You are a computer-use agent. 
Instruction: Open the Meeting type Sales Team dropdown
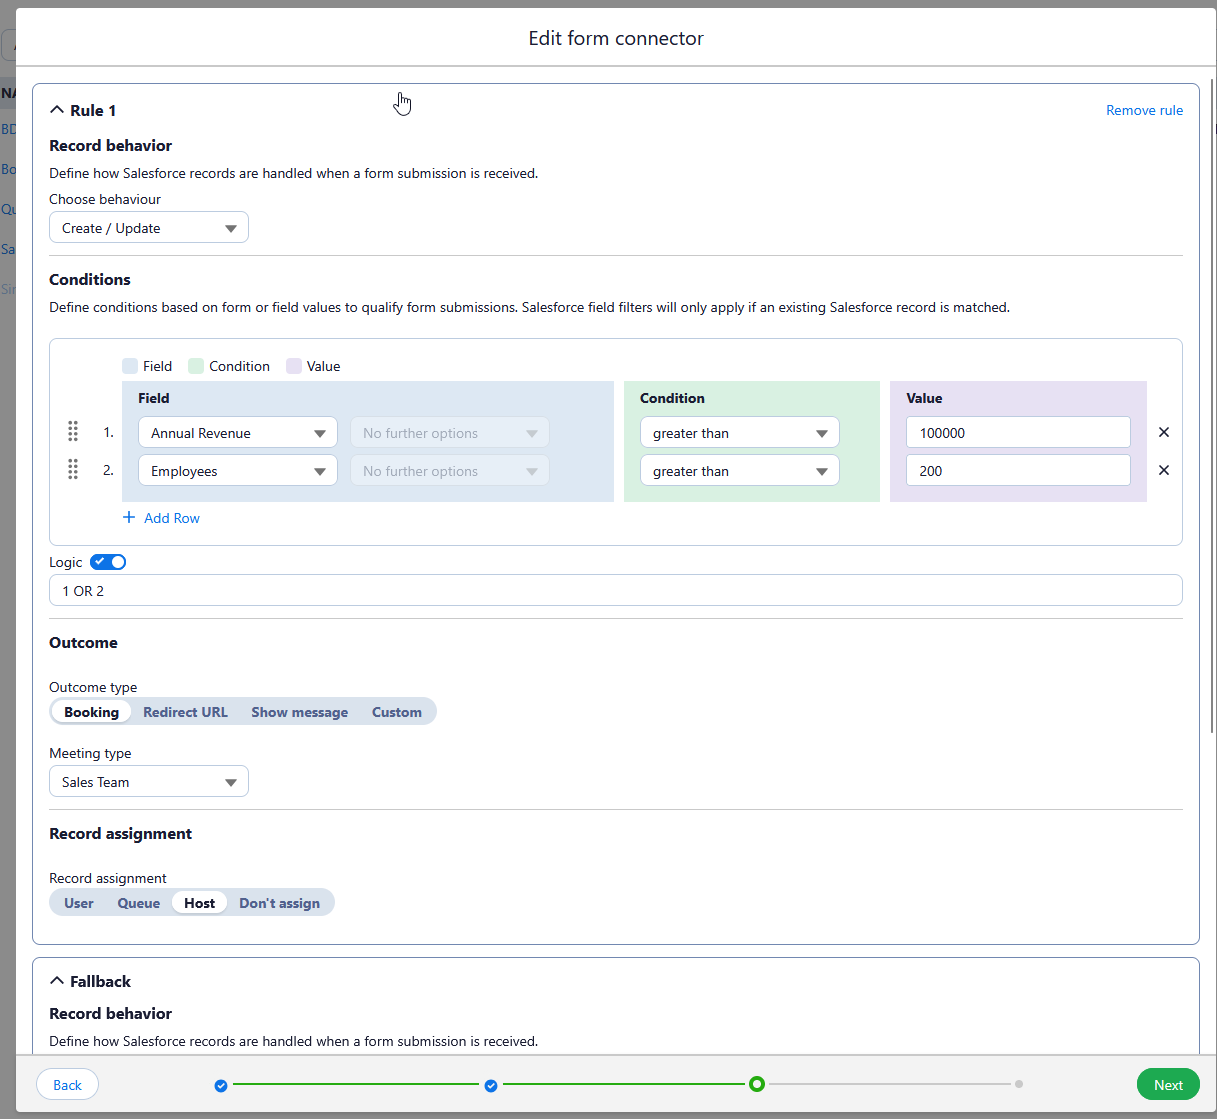[149, 782]
